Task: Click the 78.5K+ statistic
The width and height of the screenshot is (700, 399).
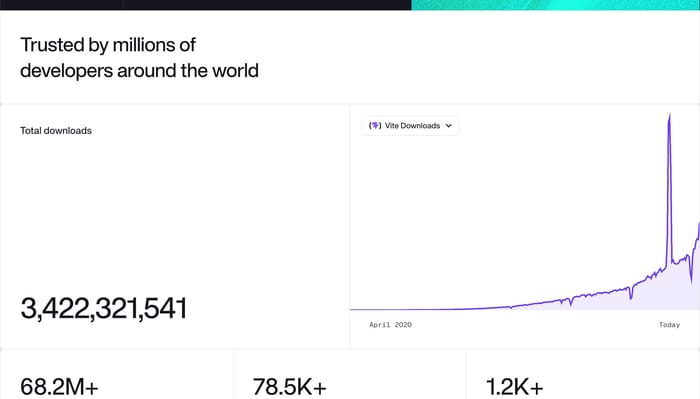Action: pos(290,387)
